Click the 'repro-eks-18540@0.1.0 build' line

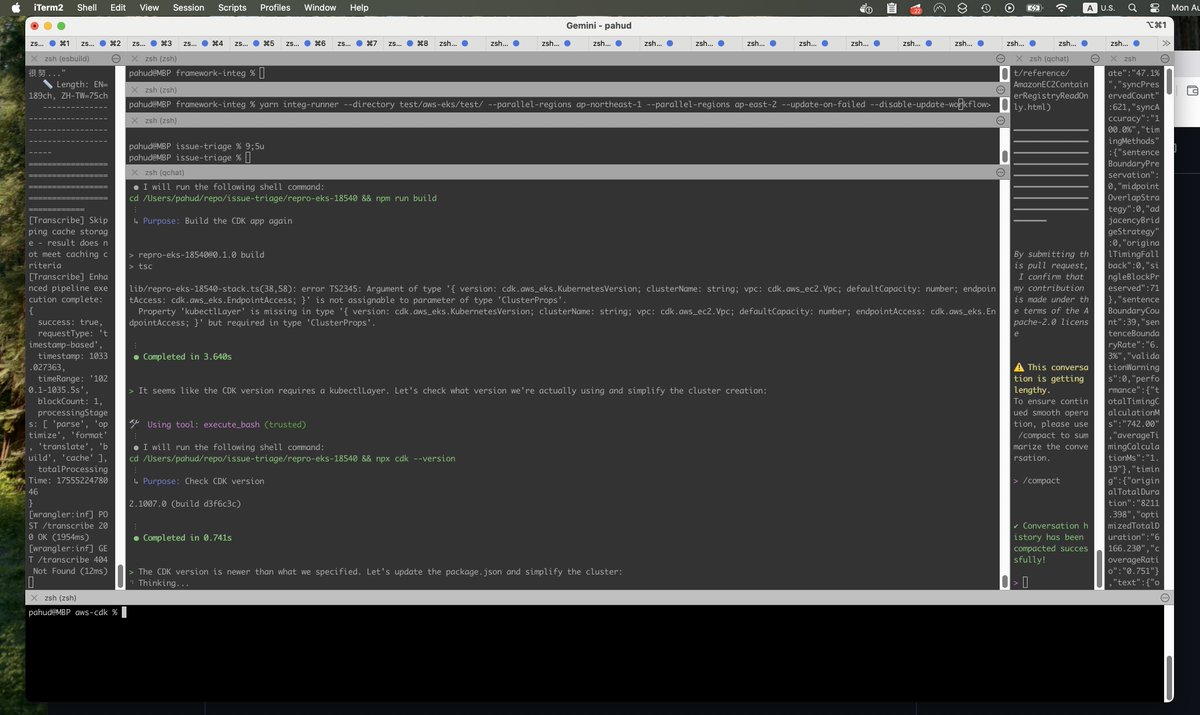tap(197, 254)
